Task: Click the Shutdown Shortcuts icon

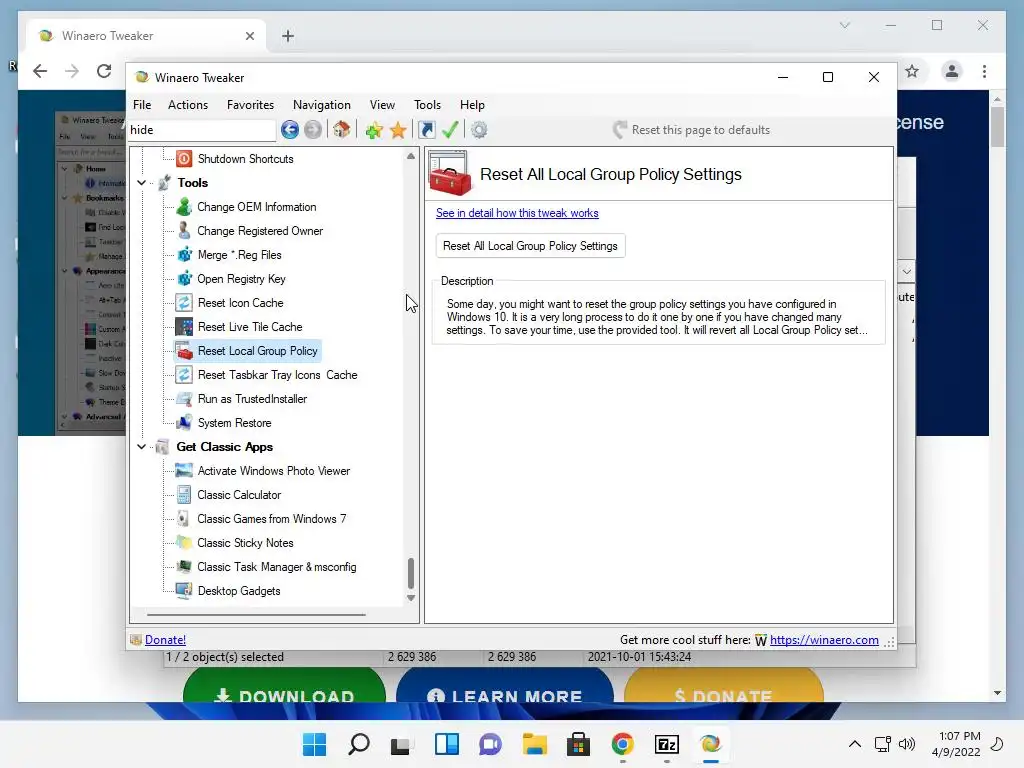Action: [184, 159]
